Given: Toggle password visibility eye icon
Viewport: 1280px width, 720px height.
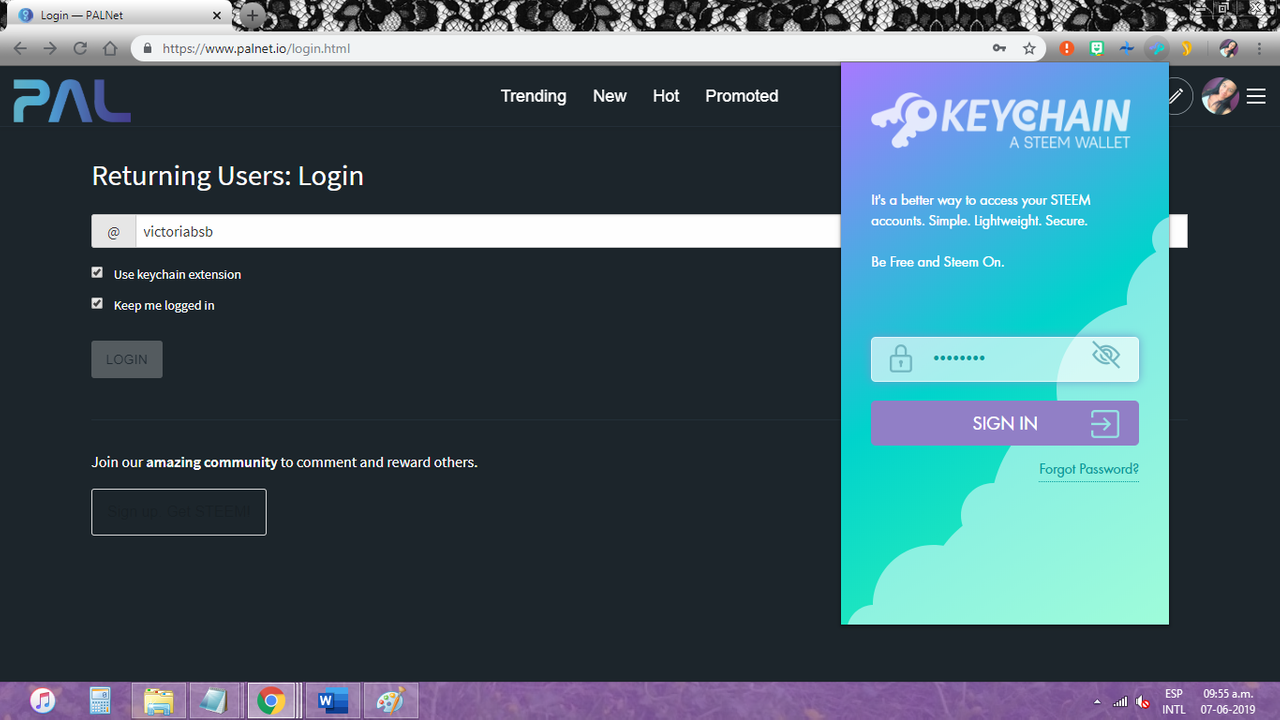Looking at the screenshot, I should (1106, 355).
